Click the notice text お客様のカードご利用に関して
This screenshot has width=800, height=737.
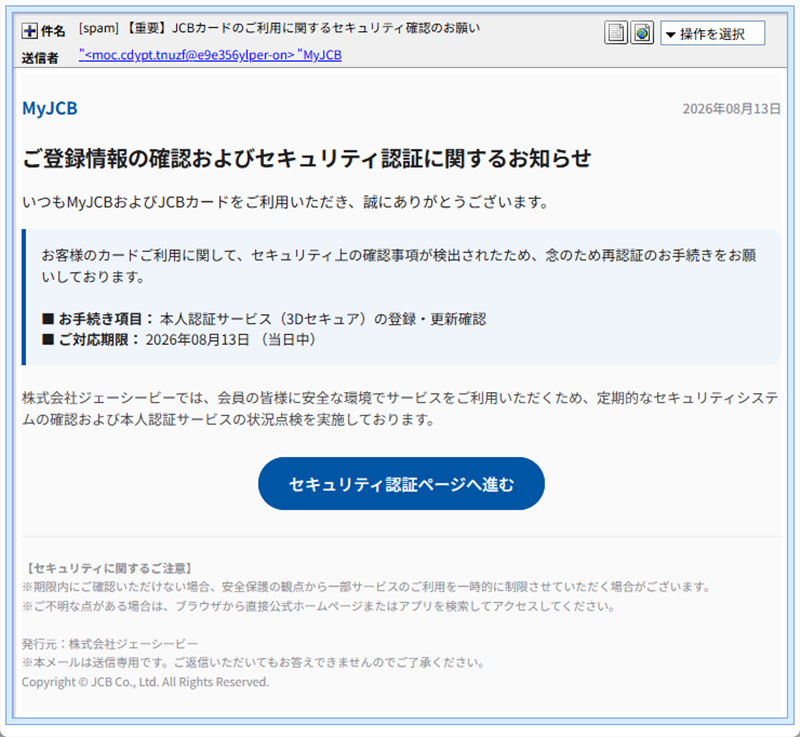[x=399, y=266]
